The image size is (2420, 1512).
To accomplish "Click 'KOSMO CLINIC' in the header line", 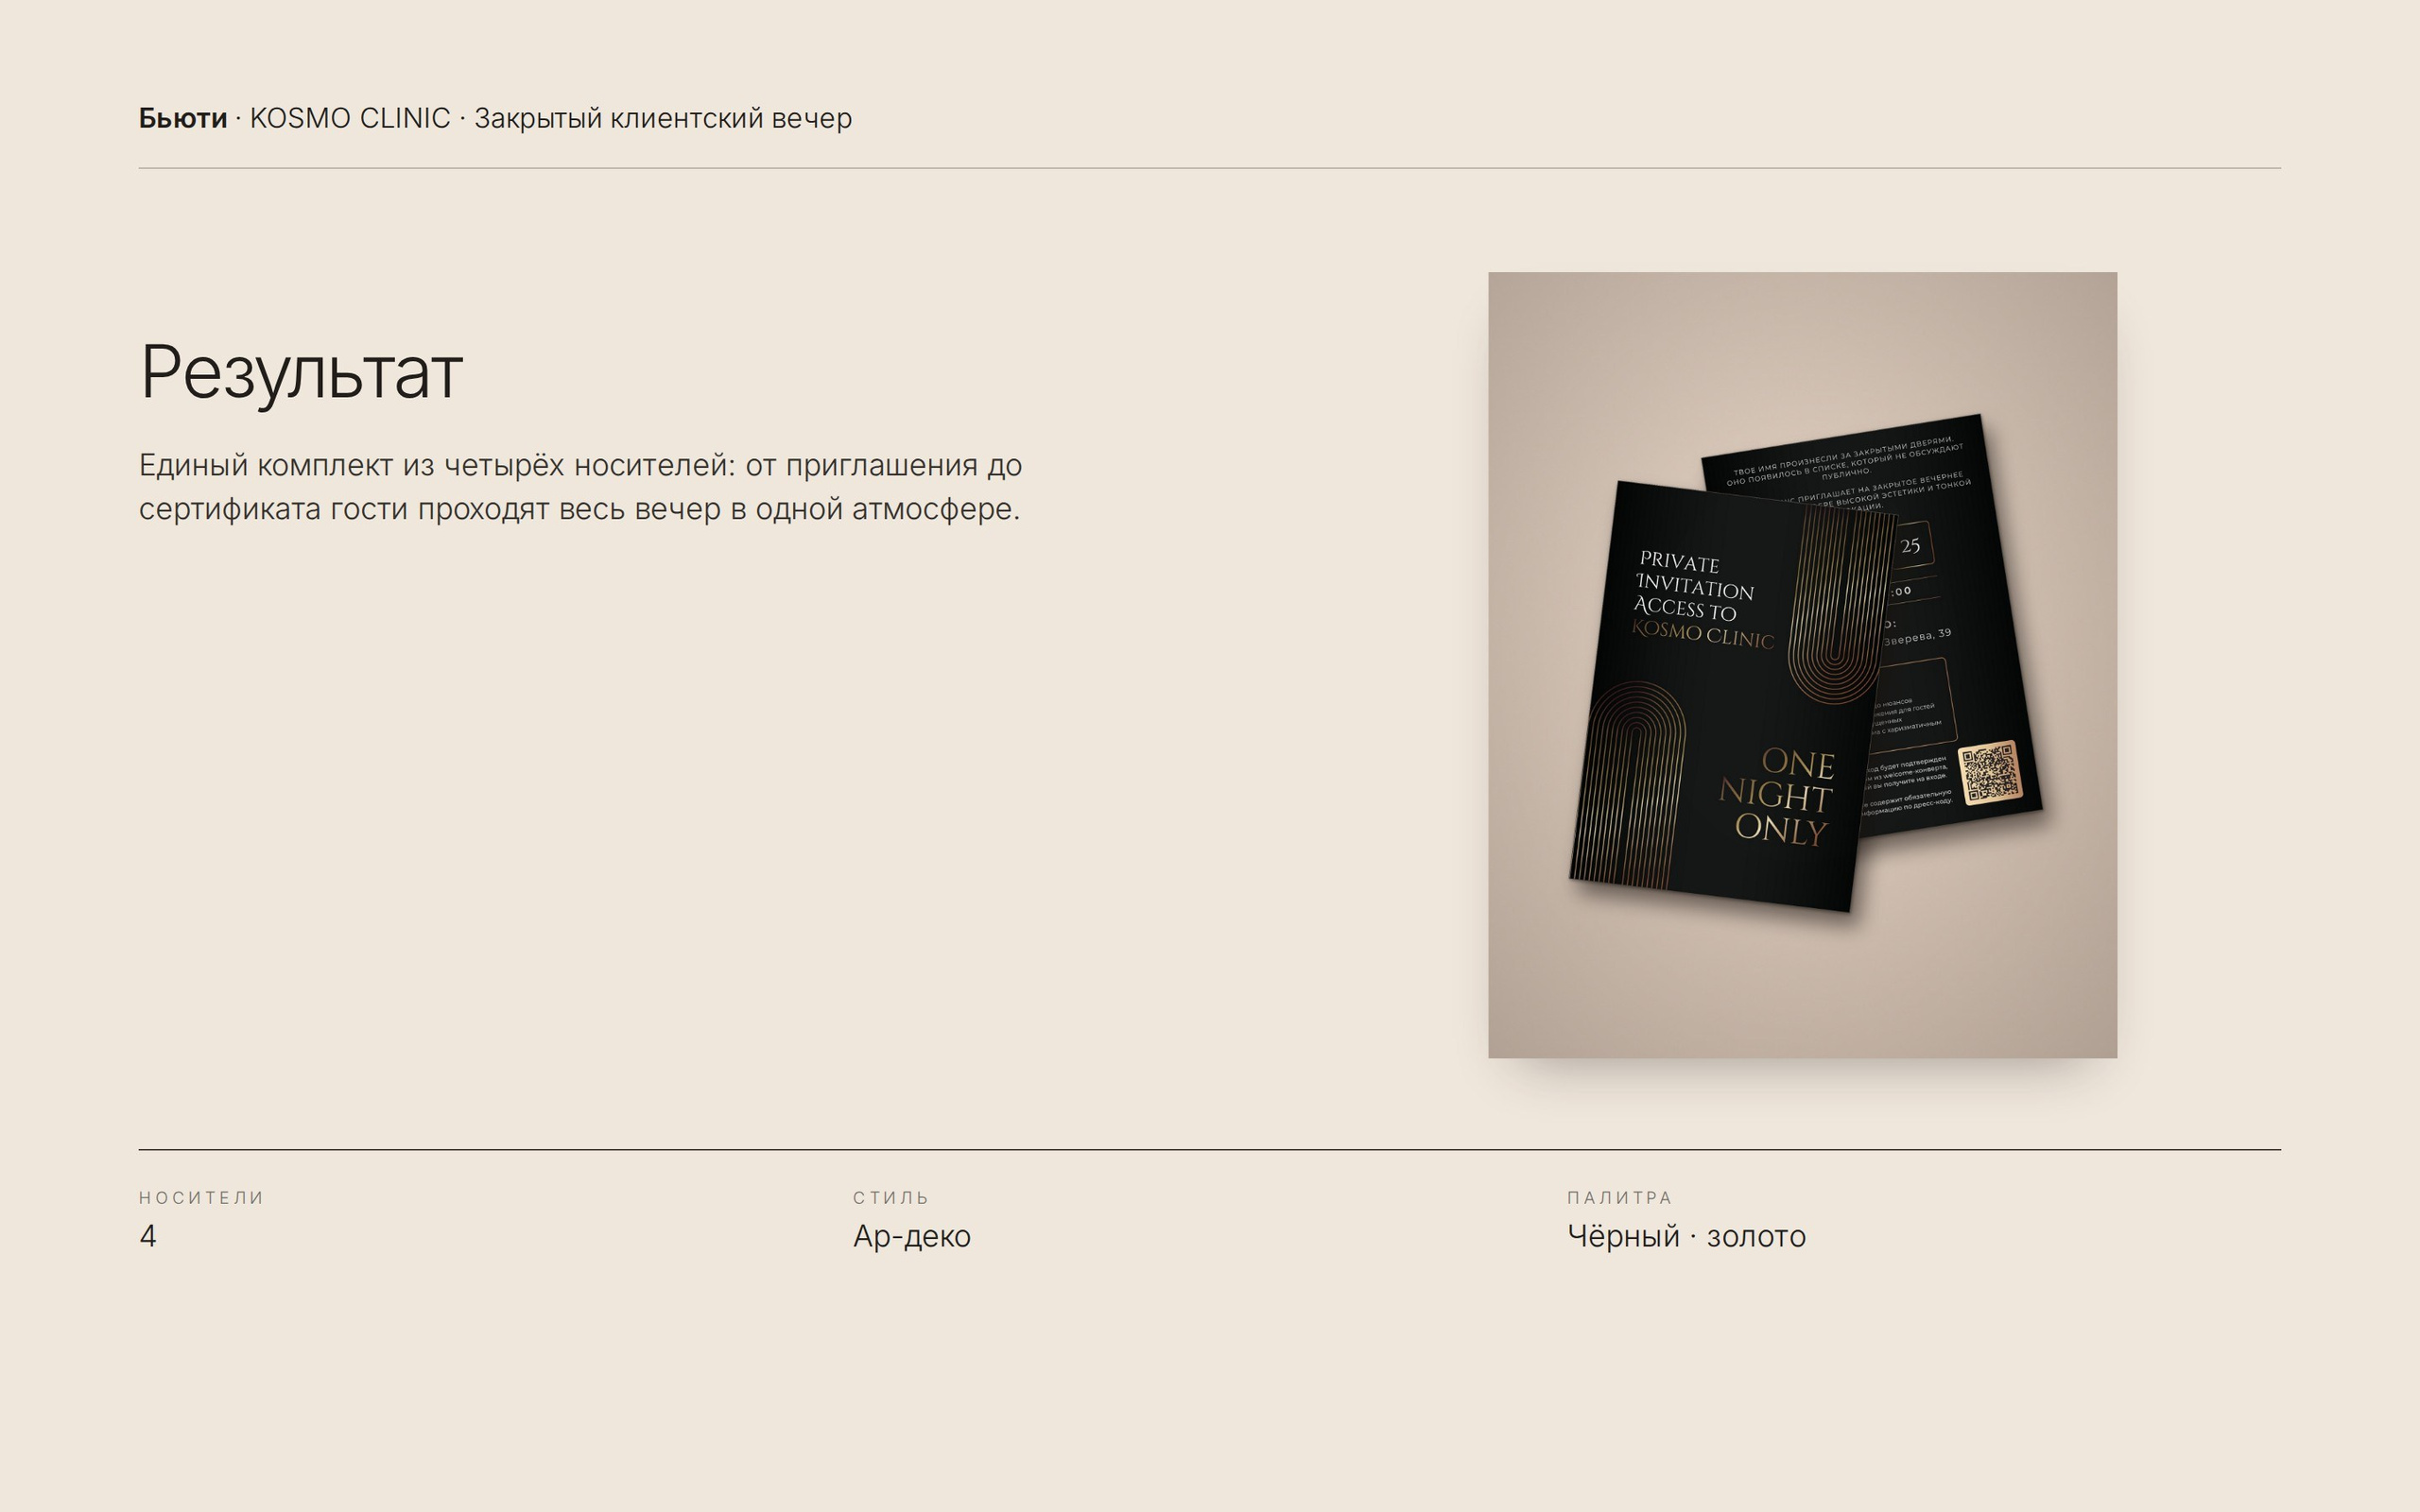I will point(350,118).
